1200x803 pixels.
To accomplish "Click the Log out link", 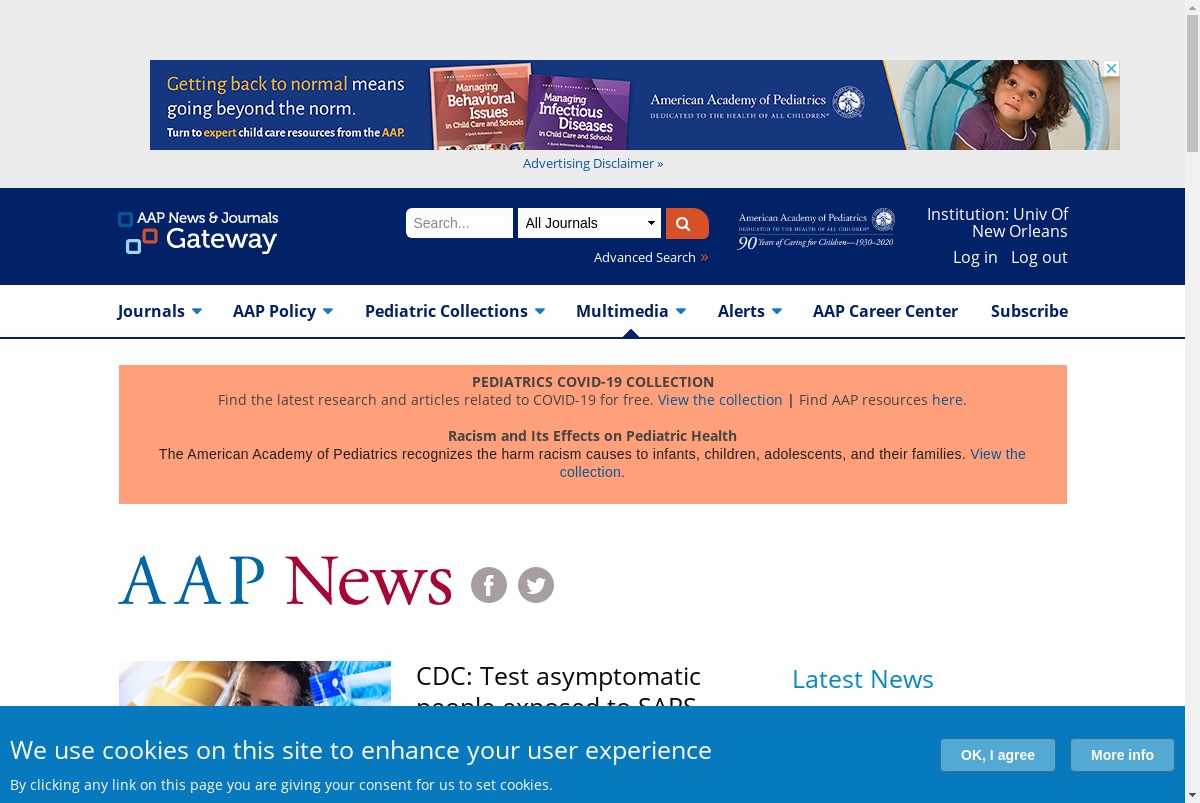I will pos(1039,257).
